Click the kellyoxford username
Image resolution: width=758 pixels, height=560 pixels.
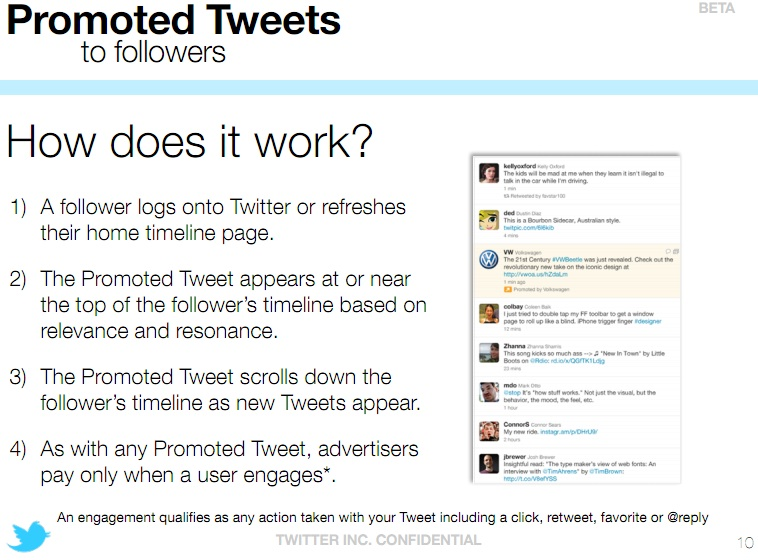click(x=519, y=166)
